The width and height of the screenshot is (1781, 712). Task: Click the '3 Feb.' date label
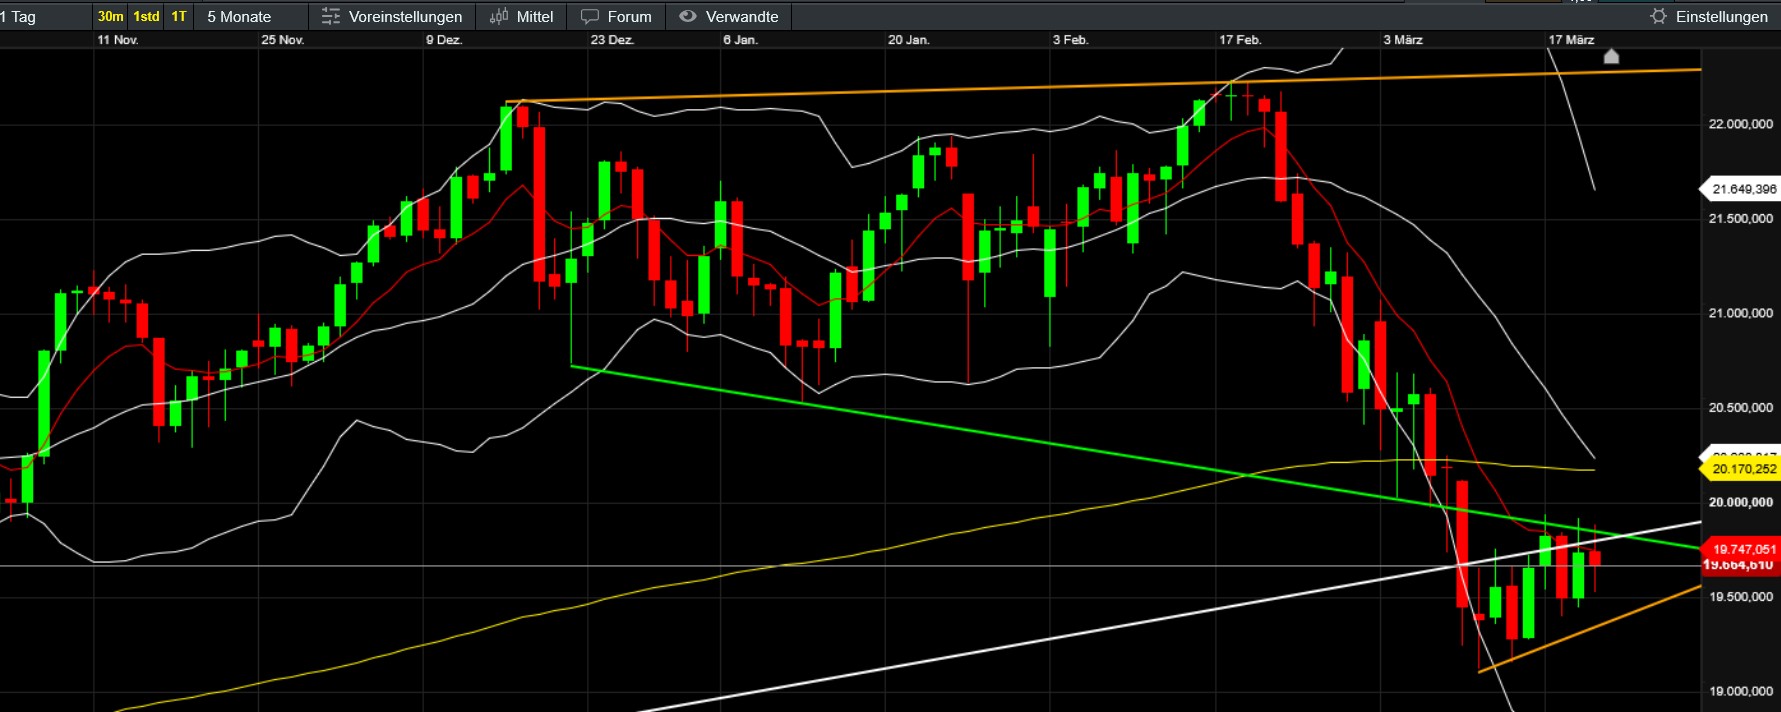pyautogui.click(x=1070, y=40)
